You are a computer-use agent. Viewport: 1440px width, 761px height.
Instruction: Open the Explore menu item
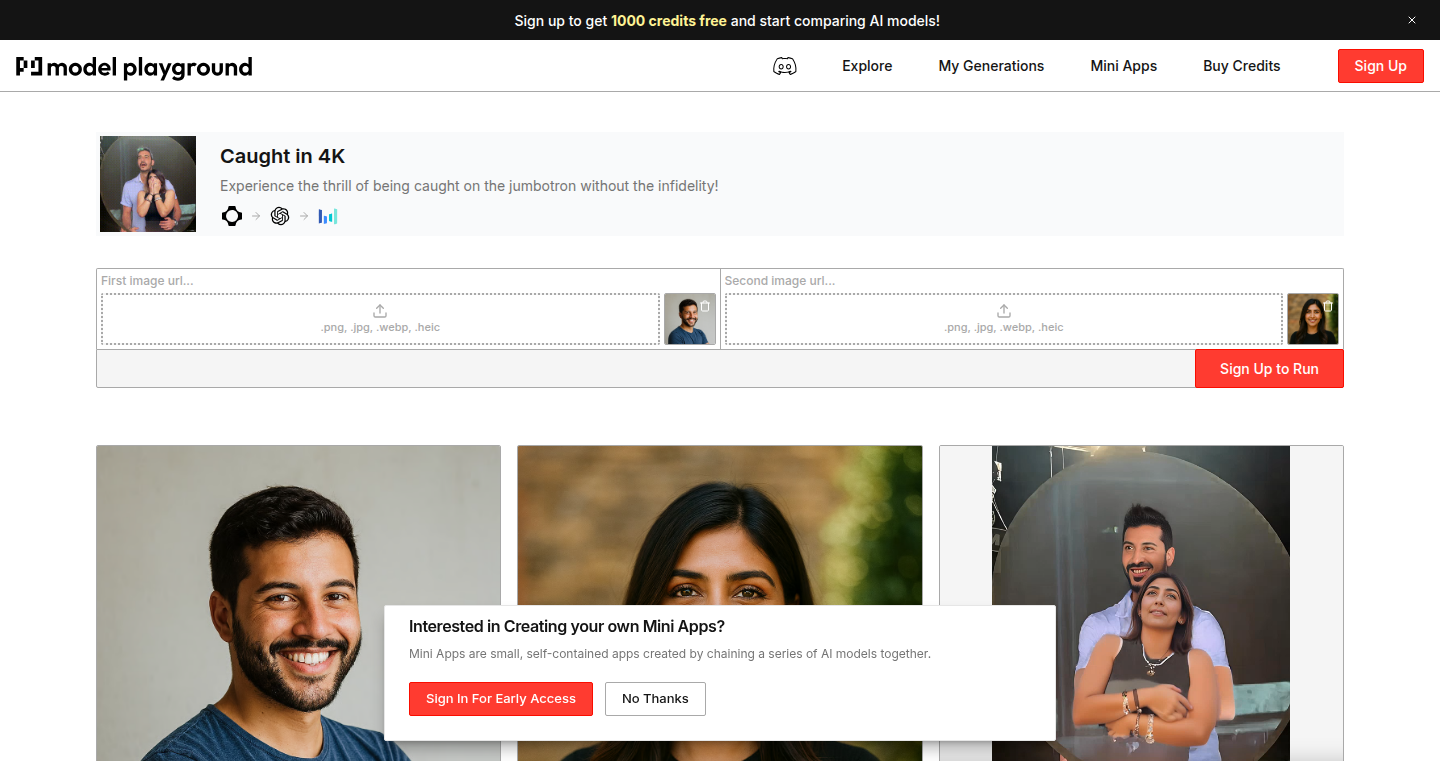tap(867, 66)
